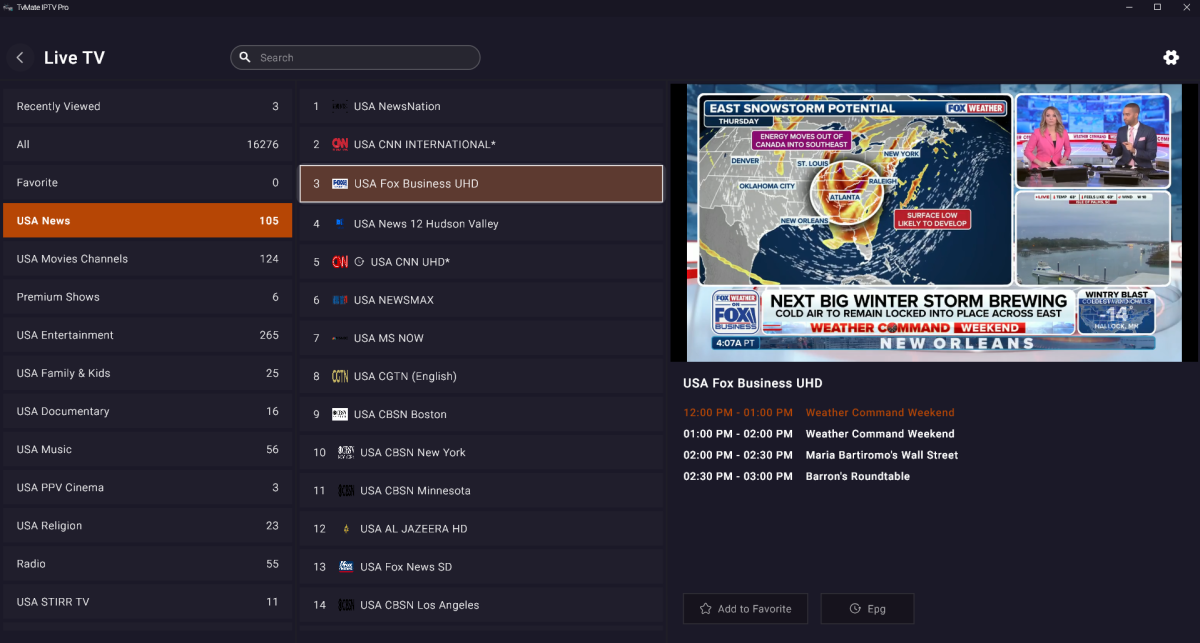Click the CNN logo of CNN INTERNATIONAL

[340, 145]
